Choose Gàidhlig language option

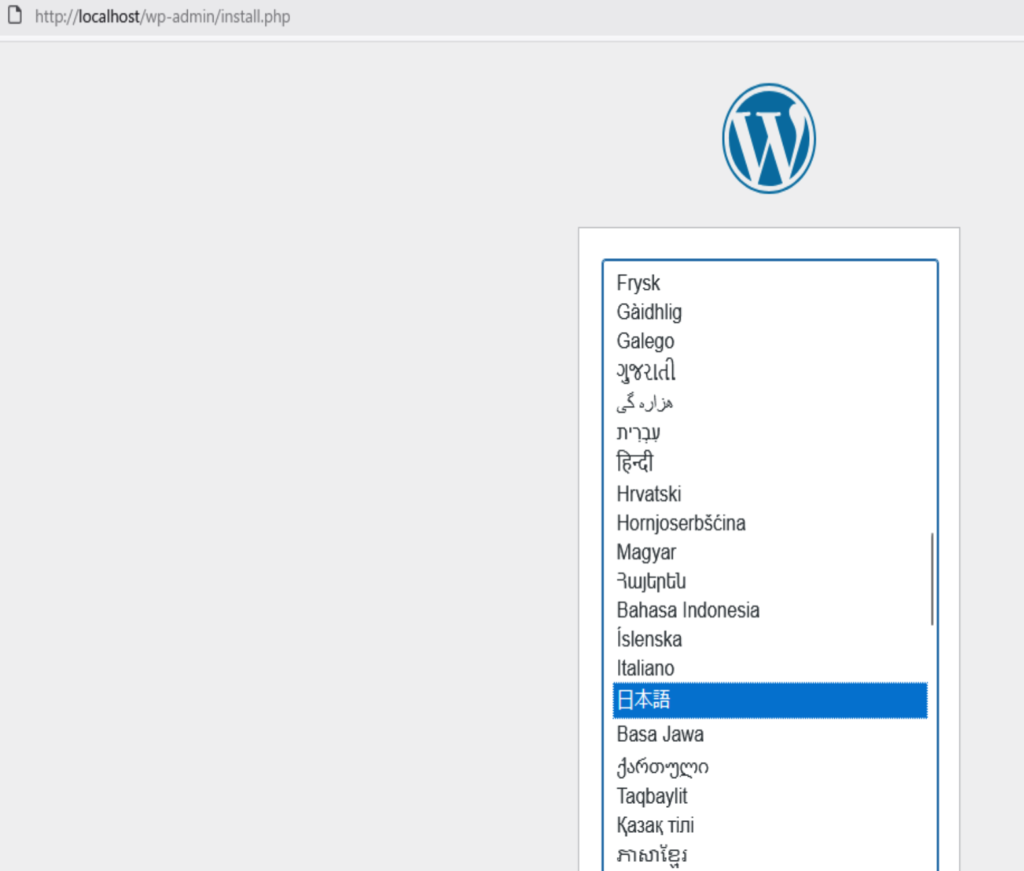click(649, 312)
